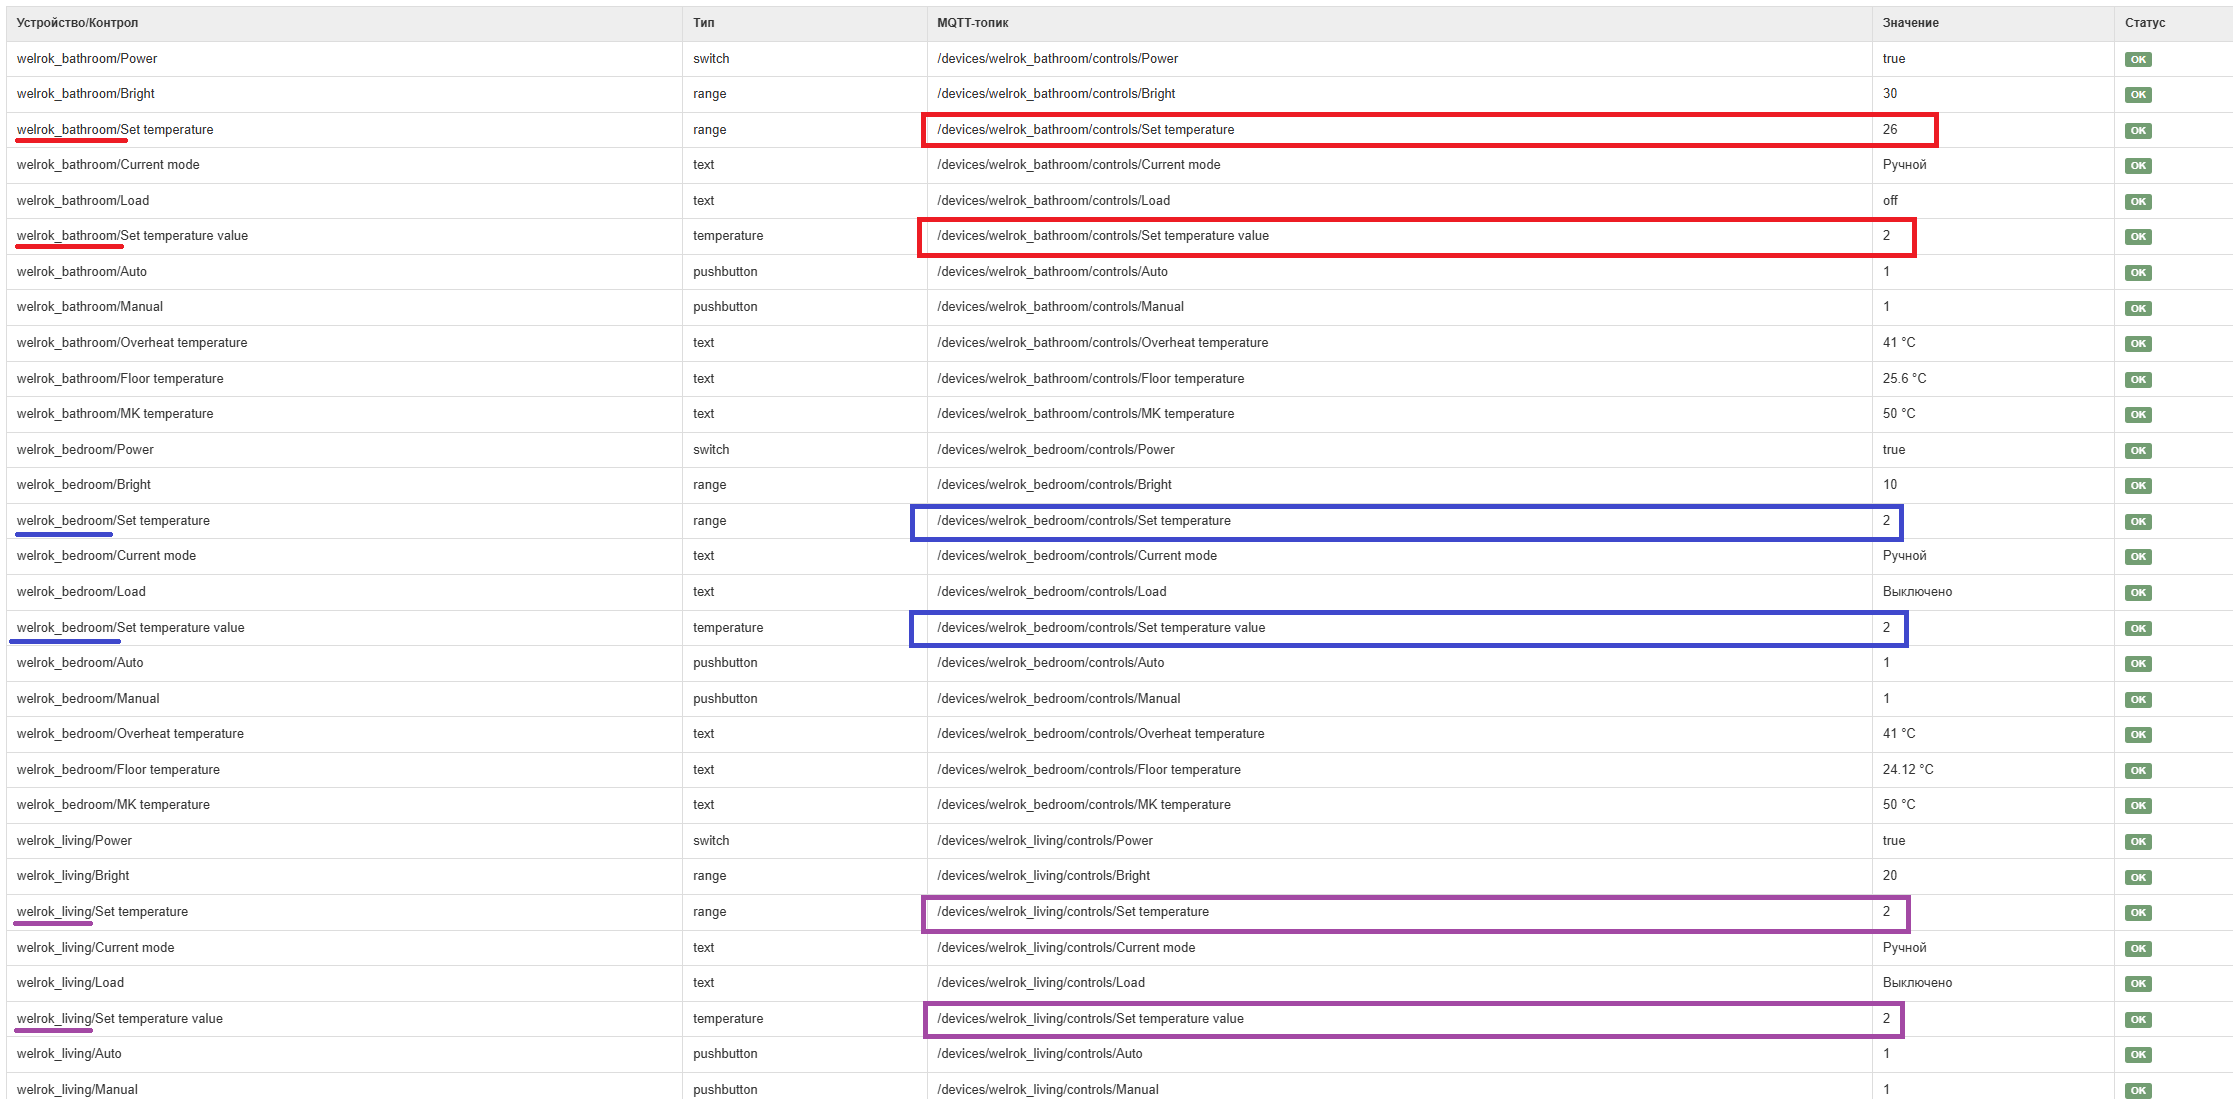Click the Статус column header
Image resolution: width=2233 pixels, height=1112 pixels.
click(2145, 23)
